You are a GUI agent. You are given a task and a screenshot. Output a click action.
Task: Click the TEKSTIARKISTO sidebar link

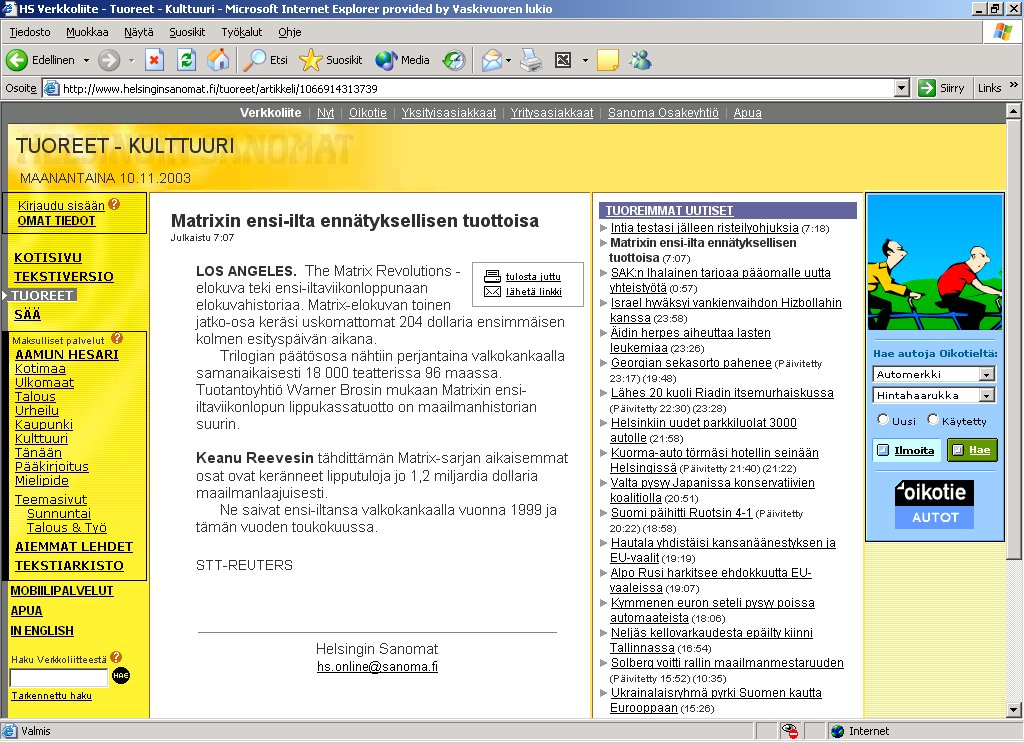coord(69,565)
